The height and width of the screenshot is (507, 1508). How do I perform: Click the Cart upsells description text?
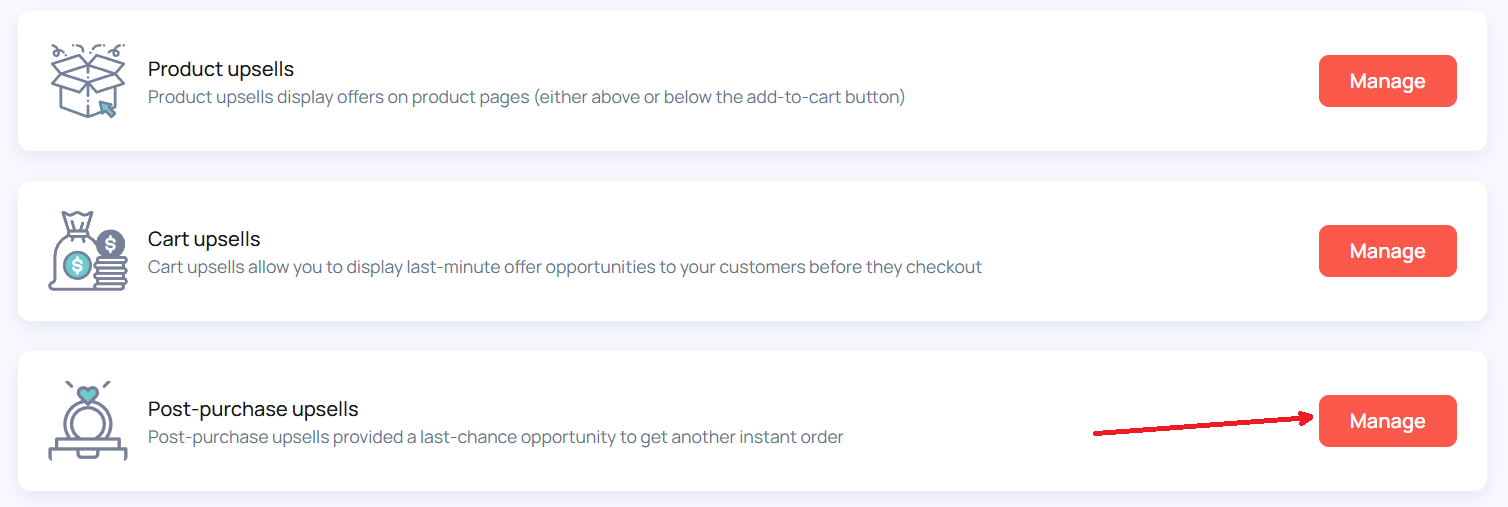point(565,268)
